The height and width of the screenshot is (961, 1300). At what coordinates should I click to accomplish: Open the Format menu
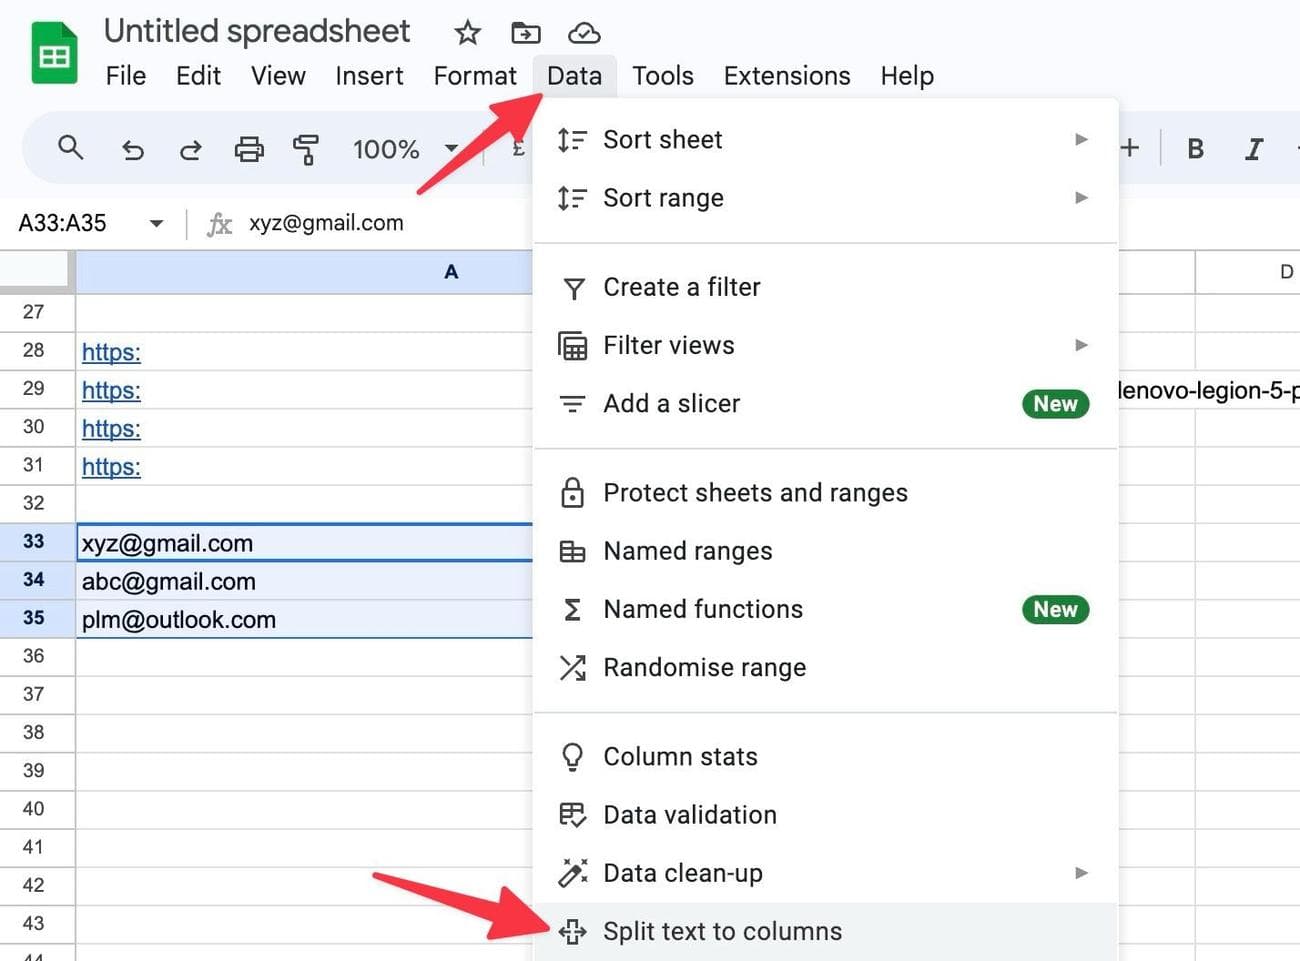[x=475, y=76]
